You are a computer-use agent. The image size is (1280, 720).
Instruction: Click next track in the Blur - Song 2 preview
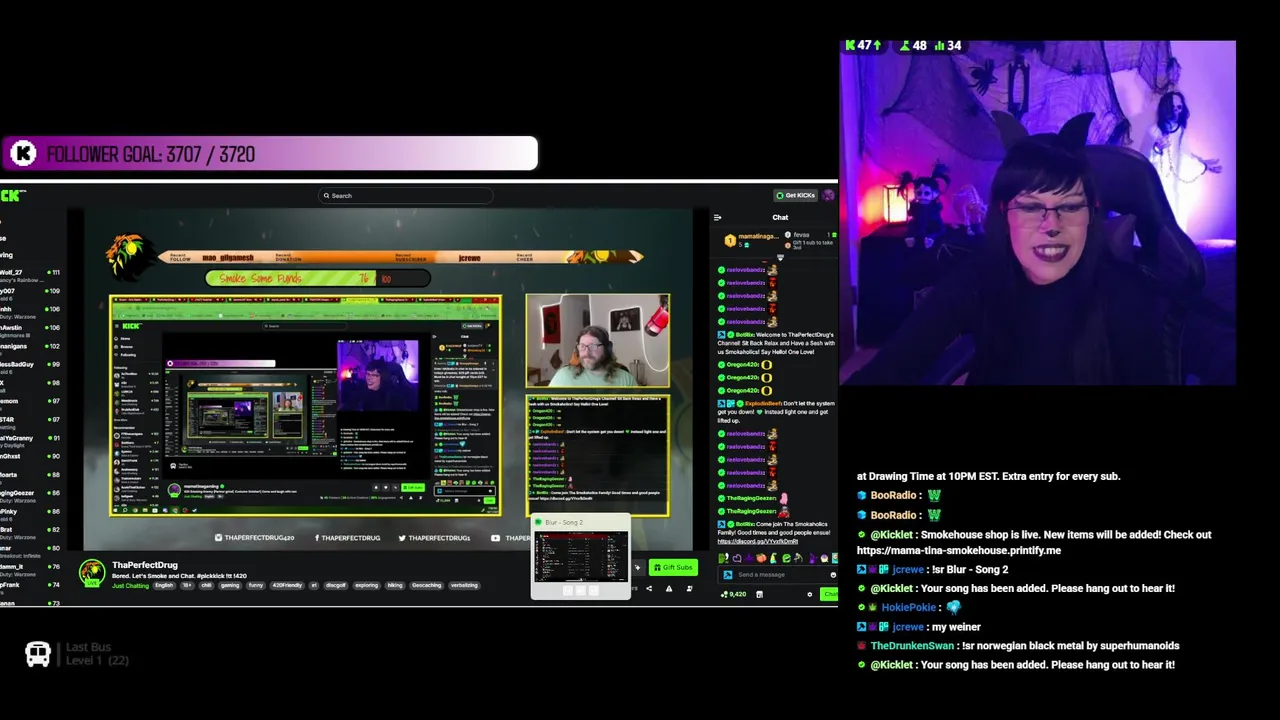tap(593, 590)
